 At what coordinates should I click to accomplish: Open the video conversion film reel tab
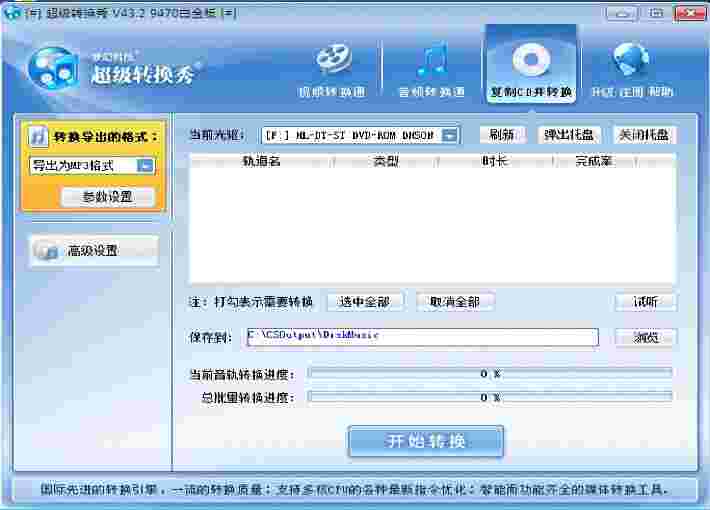(x=332, y=68)
